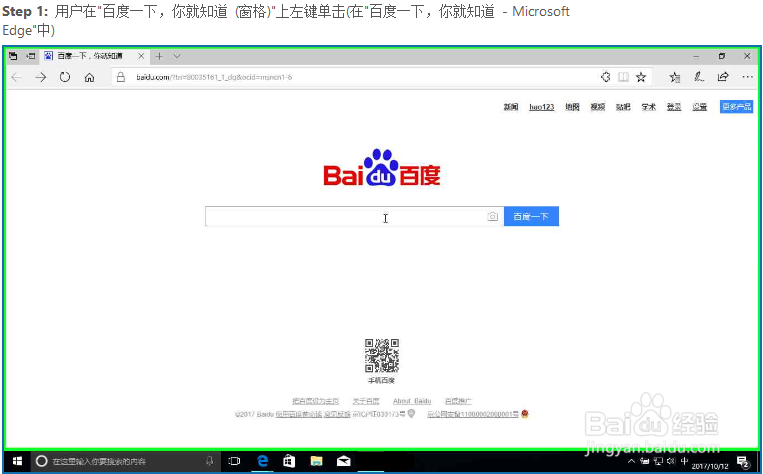Image resolution: width=763 pixels, height=474 pixels.
Task: Click the address bar showing baidu.com
Action: point(355,77)
